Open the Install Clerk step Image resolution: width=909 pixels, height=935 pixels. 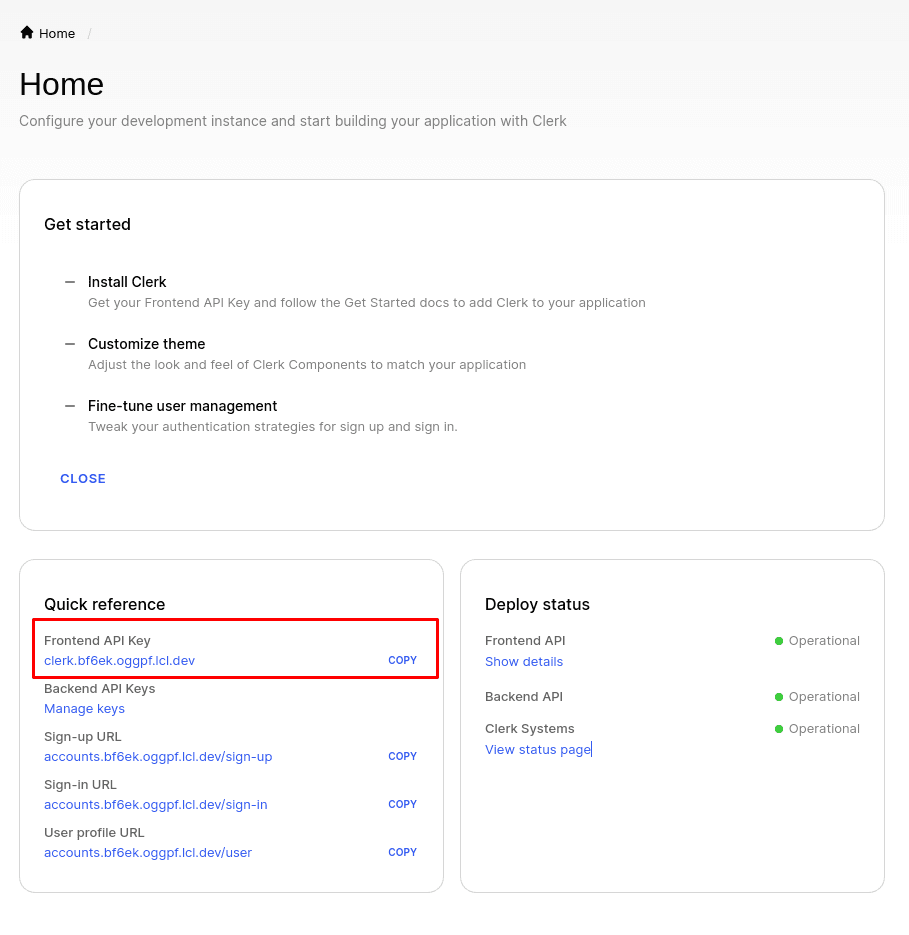(127, 281)
